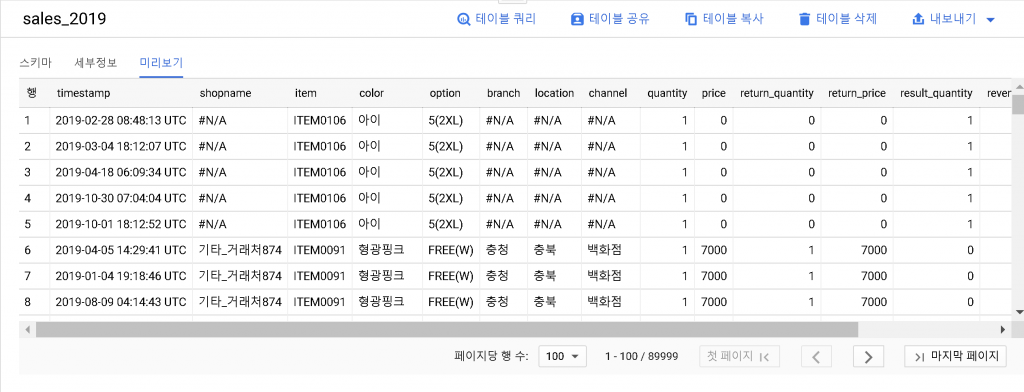Open the 세부정보 tab
The image size is (1024, 392).
pyautogui.click(x=95, y=63)
